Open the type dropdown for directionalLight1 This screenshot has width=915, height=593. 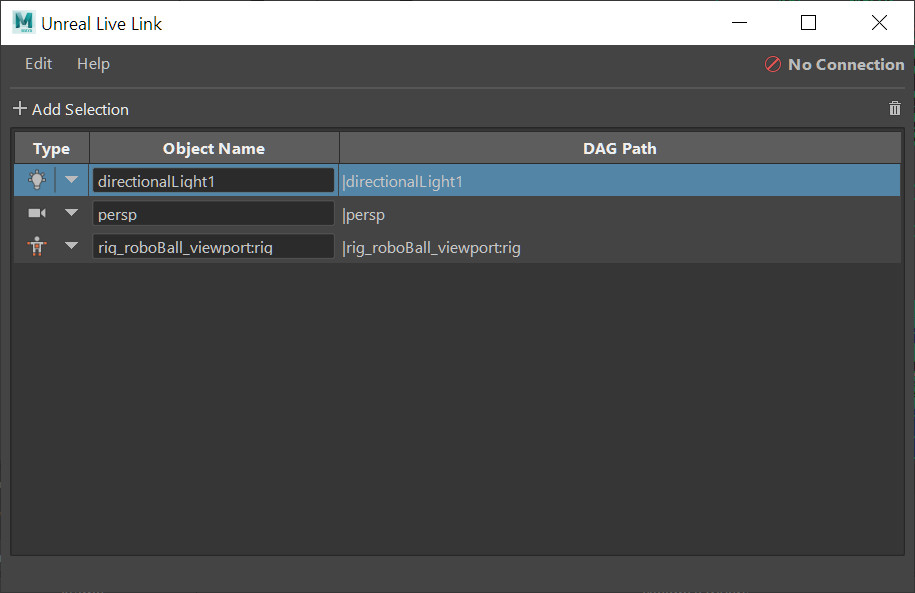(71, 180)
